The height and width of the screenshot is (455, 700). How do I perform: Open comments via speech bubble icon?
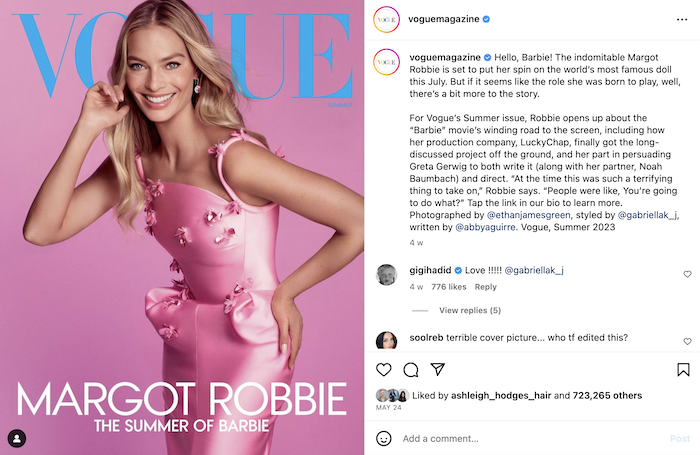tap(411, 370)
